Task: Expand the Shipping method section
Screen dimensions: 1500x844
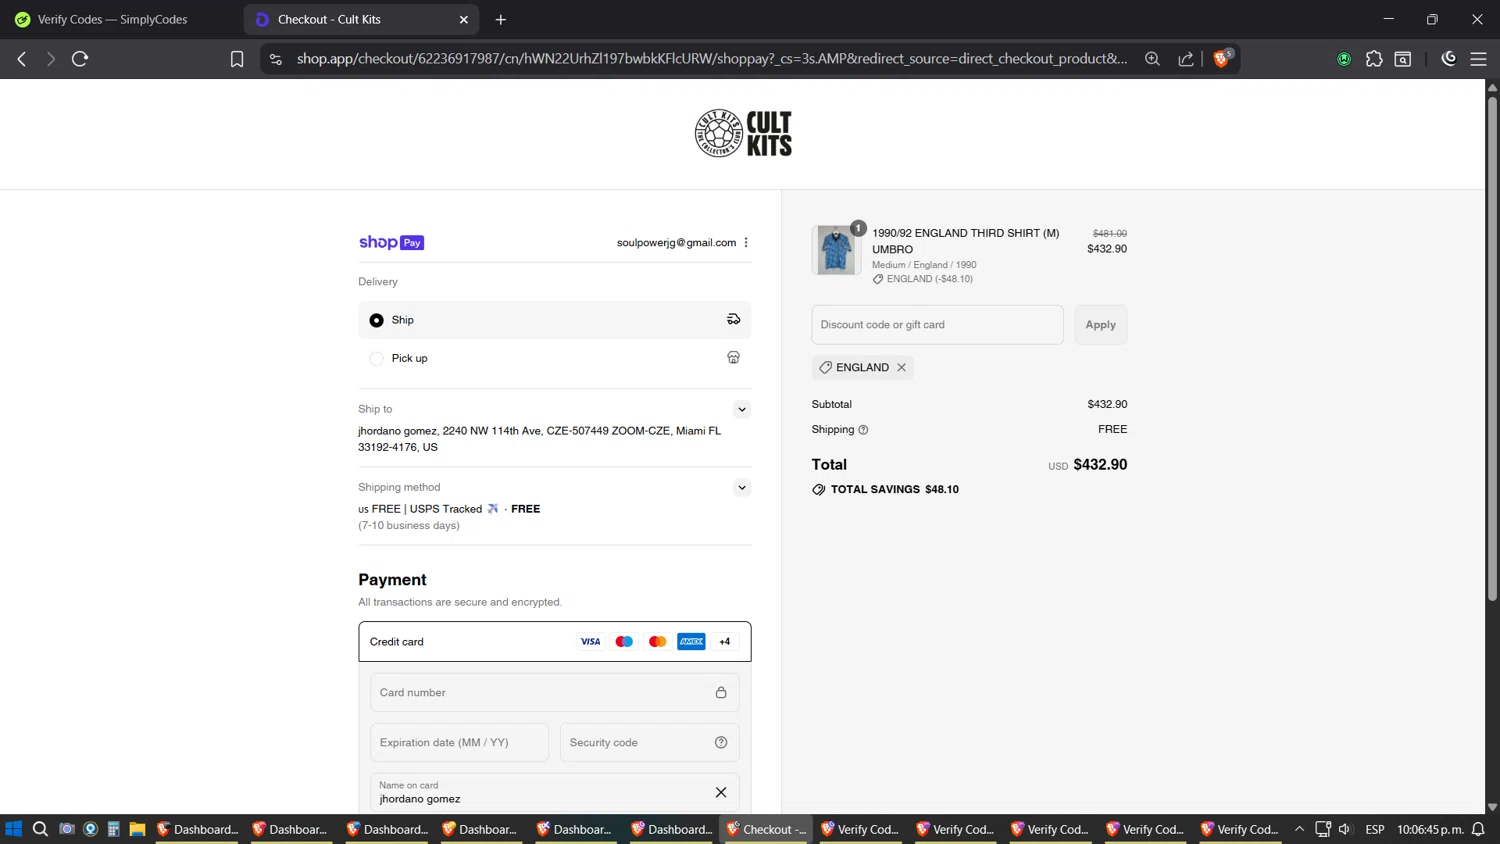Action: coord(742,488)
